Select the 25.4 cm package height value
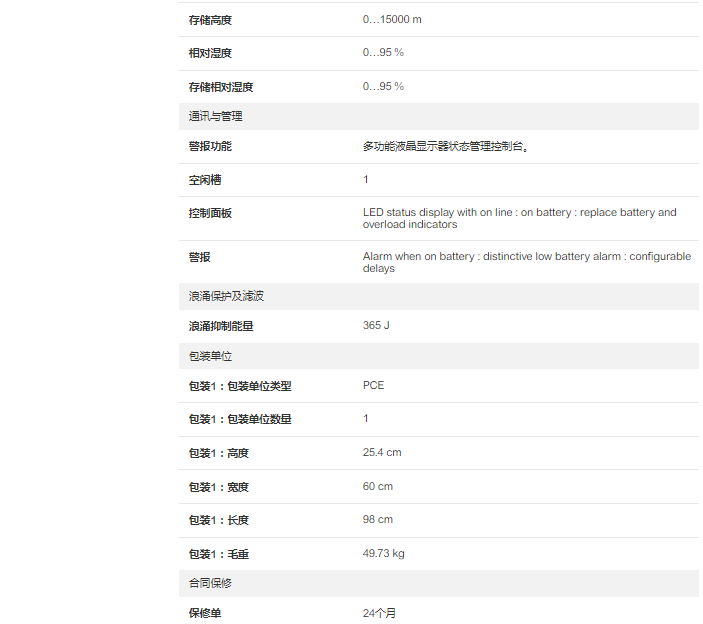Image resolution: width=703 pixels, height=624 pixels. (x=382, y=452)
